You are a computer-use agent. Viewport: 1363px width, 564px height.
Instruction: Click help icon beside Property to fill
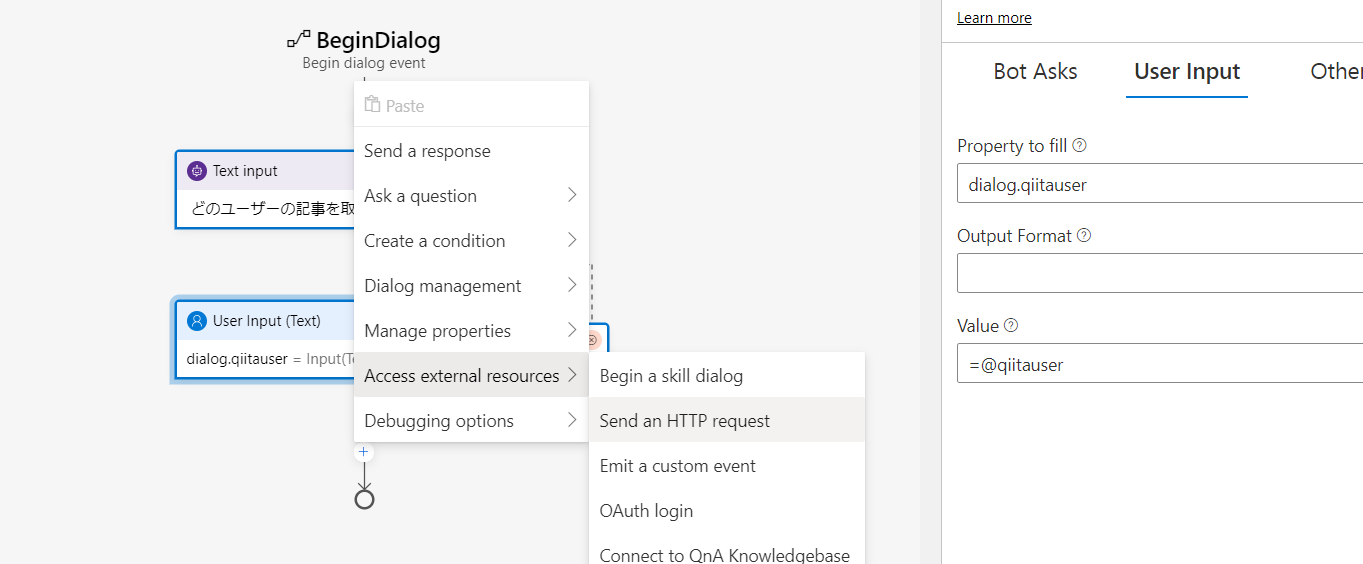point(1079,146)
